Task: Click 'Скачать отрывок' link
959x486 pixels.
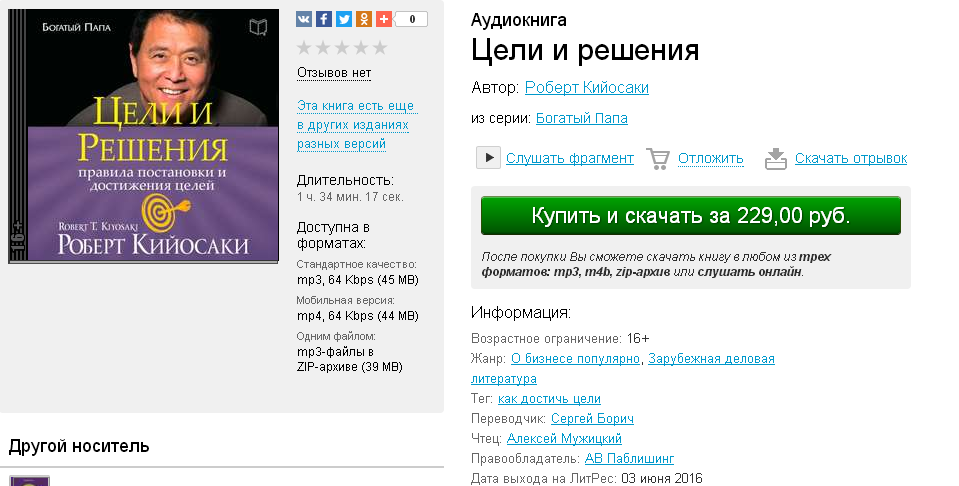Action: (851, 158)
